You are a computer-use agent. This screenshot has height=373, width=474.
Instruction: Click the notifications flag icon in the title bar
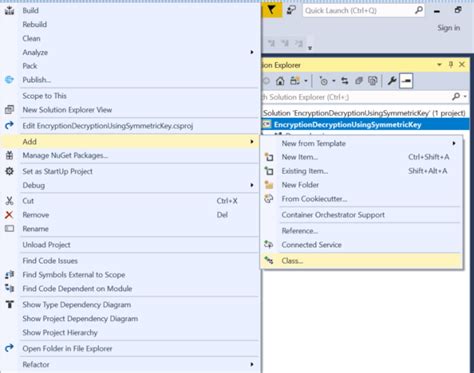tap(272, 10)
